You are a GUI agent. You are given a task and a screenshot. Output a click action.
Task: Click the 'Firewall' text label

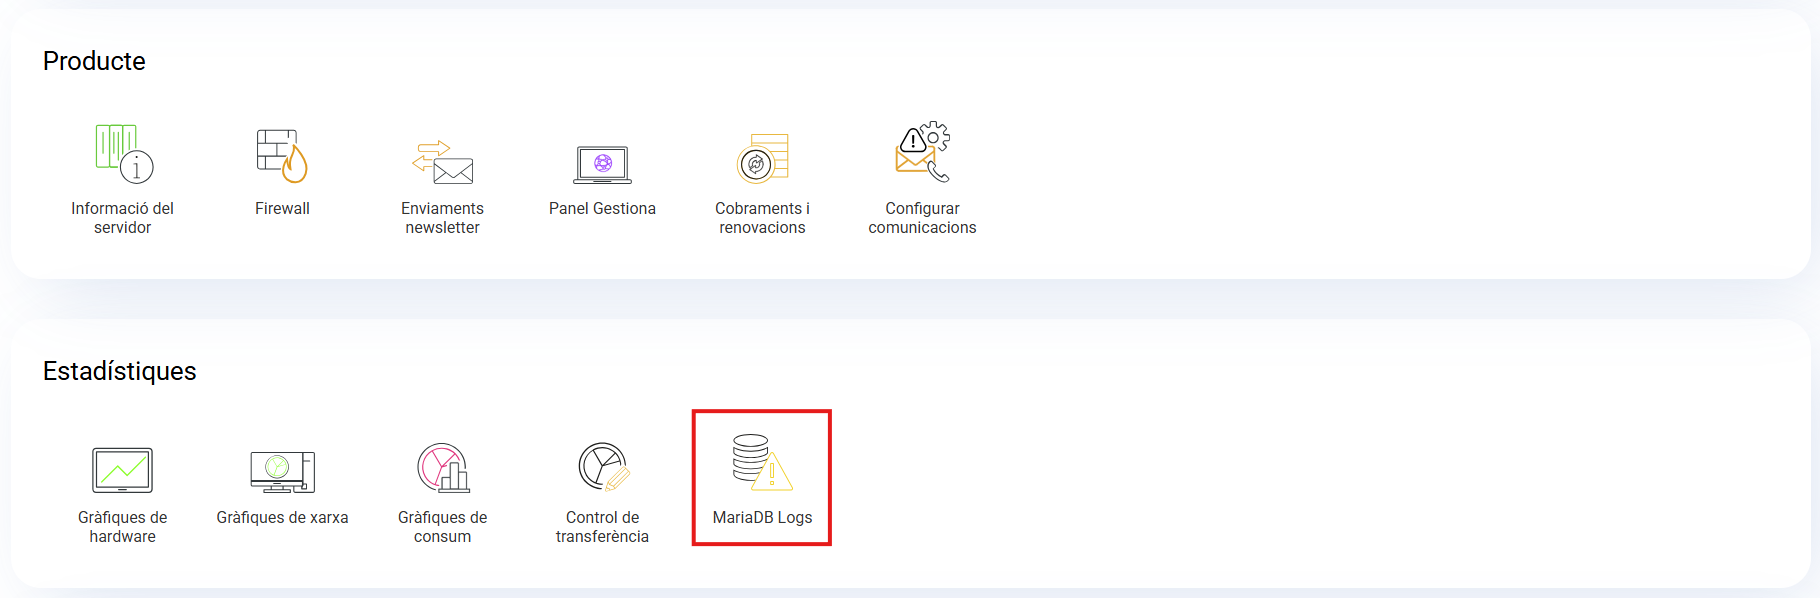282,208
